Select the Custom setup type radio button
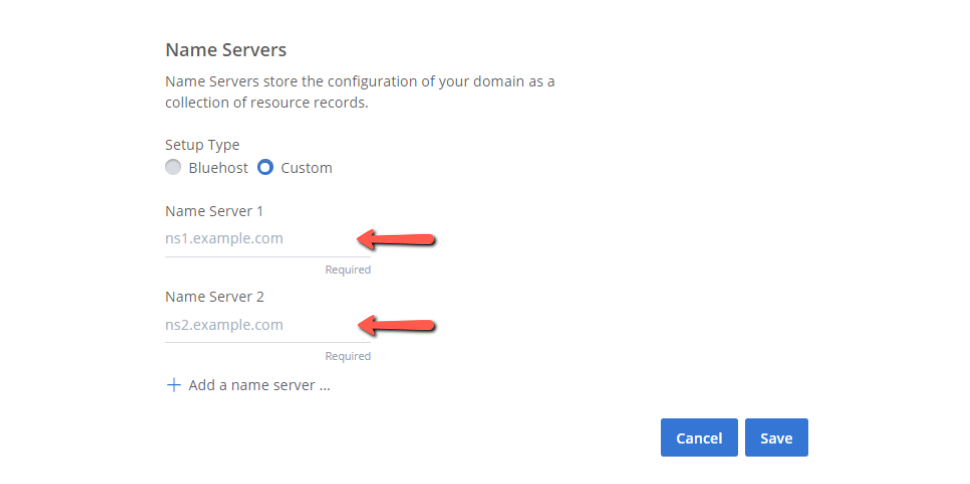 click(265, 168)
